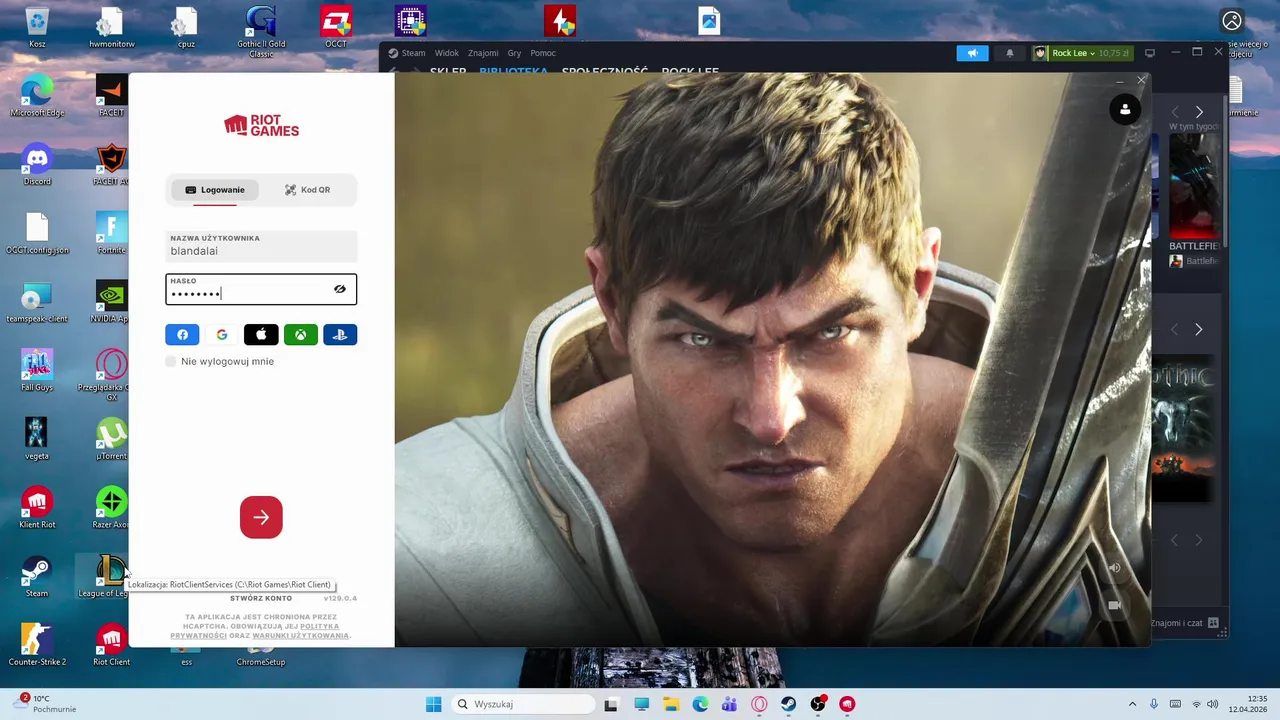Click the red login arrow button
This screenshot has width=1280, height=720.
pos(261,517)
